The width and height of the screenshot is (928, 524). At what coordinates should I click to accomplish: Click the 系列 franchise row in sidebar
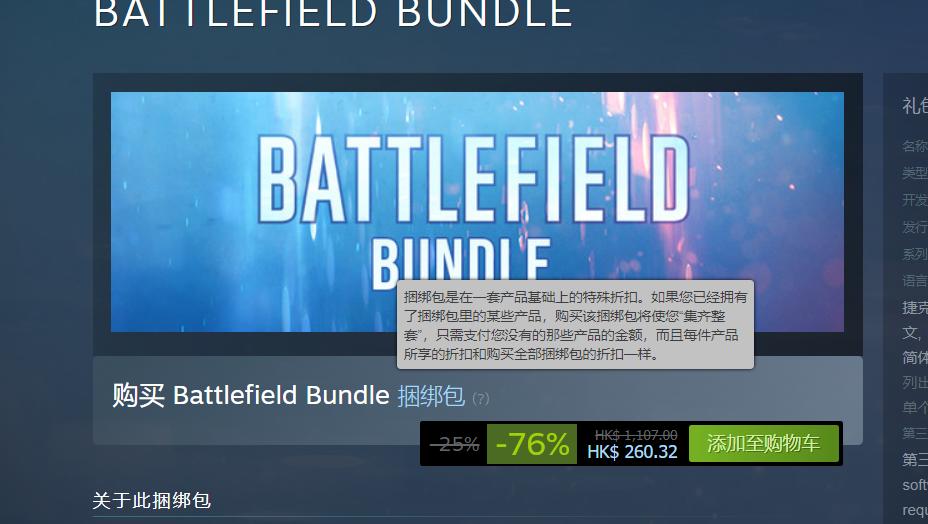coord(914,253)
